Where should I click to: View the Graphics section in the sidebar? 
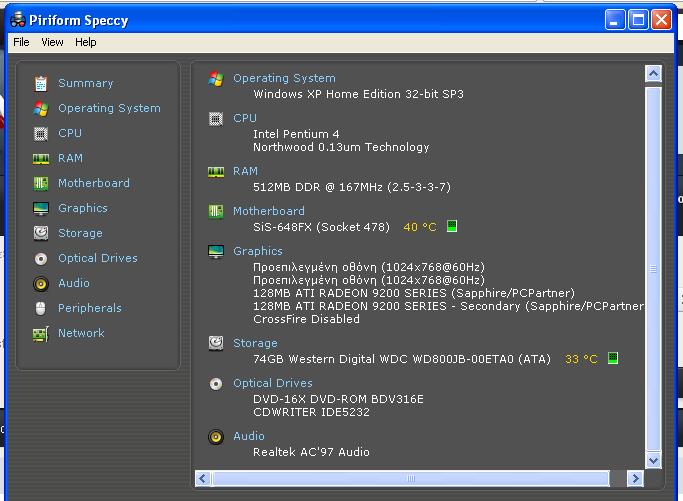[x=83, y=208]
